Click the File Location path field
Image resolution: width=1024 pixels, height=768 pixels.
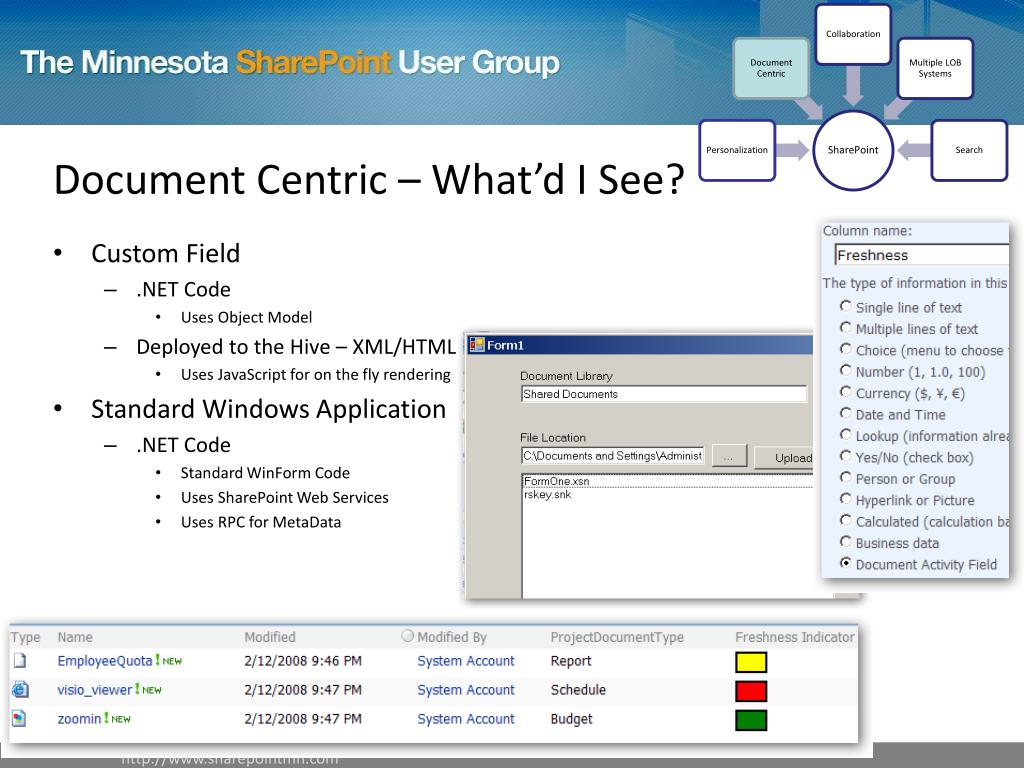coord(613,455)
